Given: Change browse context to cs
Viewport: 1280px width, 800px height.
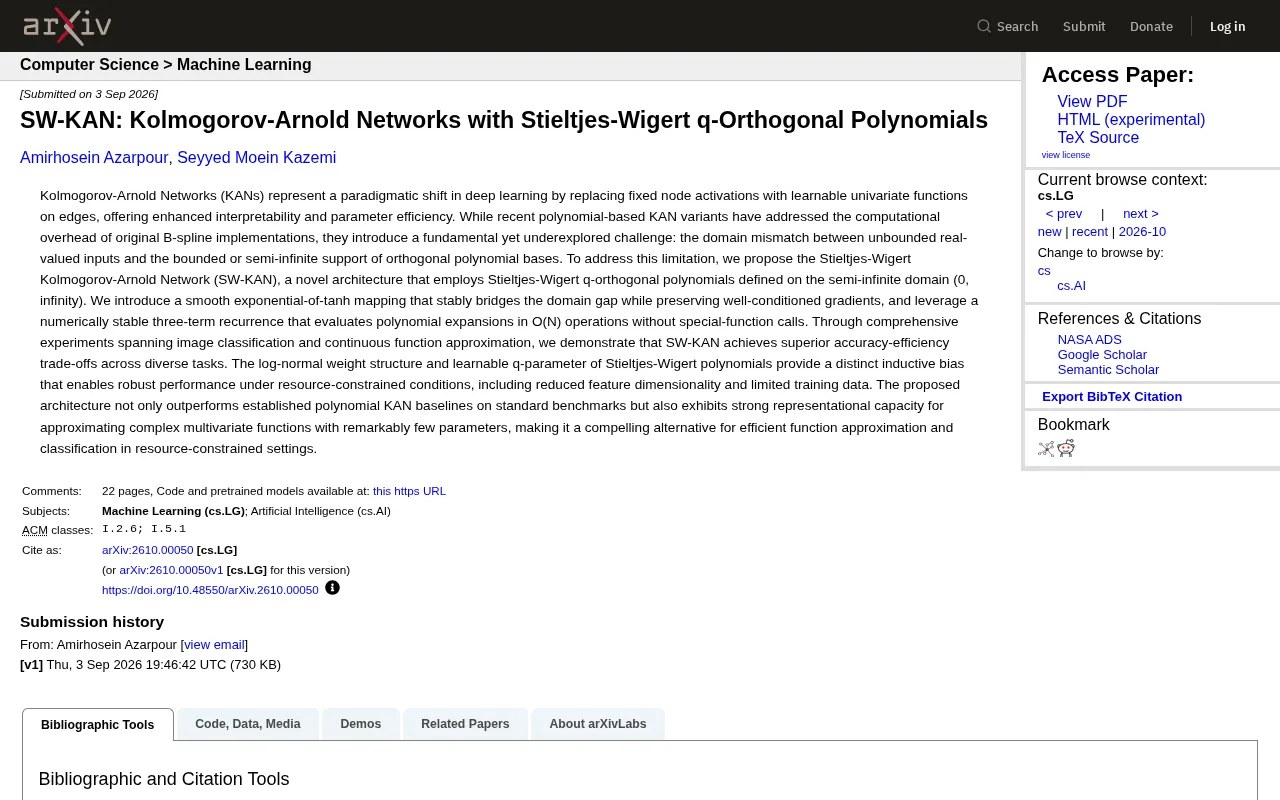Looking at the screenshot, I should [1044, 271].
